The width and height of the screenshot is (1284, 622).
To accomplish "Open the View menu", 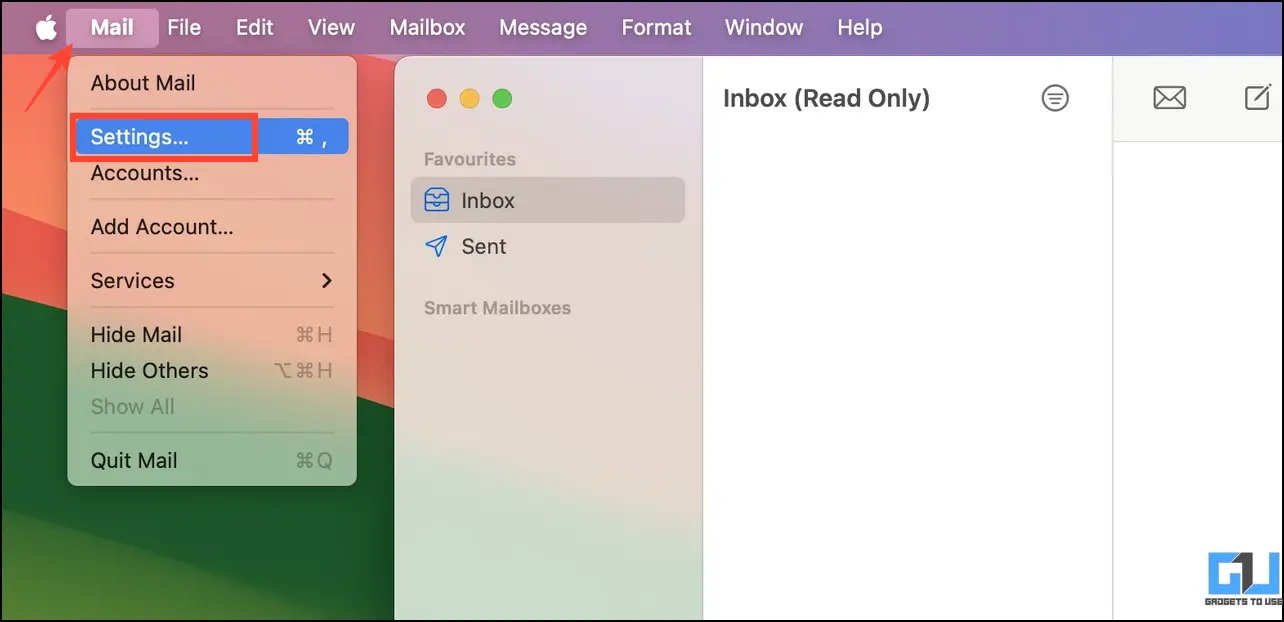I will pyautogui.click(x=331, y=28).
